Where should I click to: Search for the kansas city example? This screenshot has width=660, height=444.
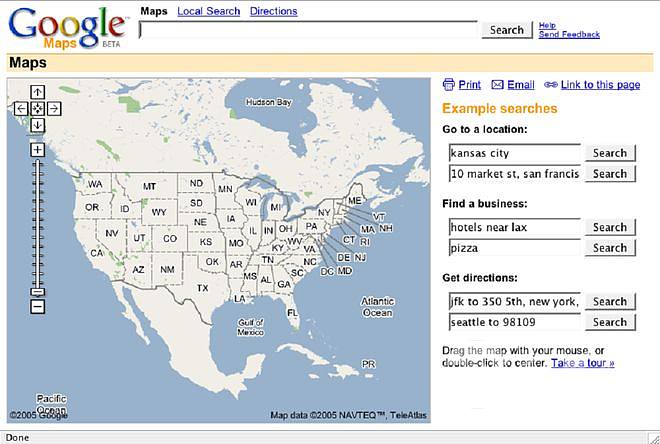coord(610,153)
